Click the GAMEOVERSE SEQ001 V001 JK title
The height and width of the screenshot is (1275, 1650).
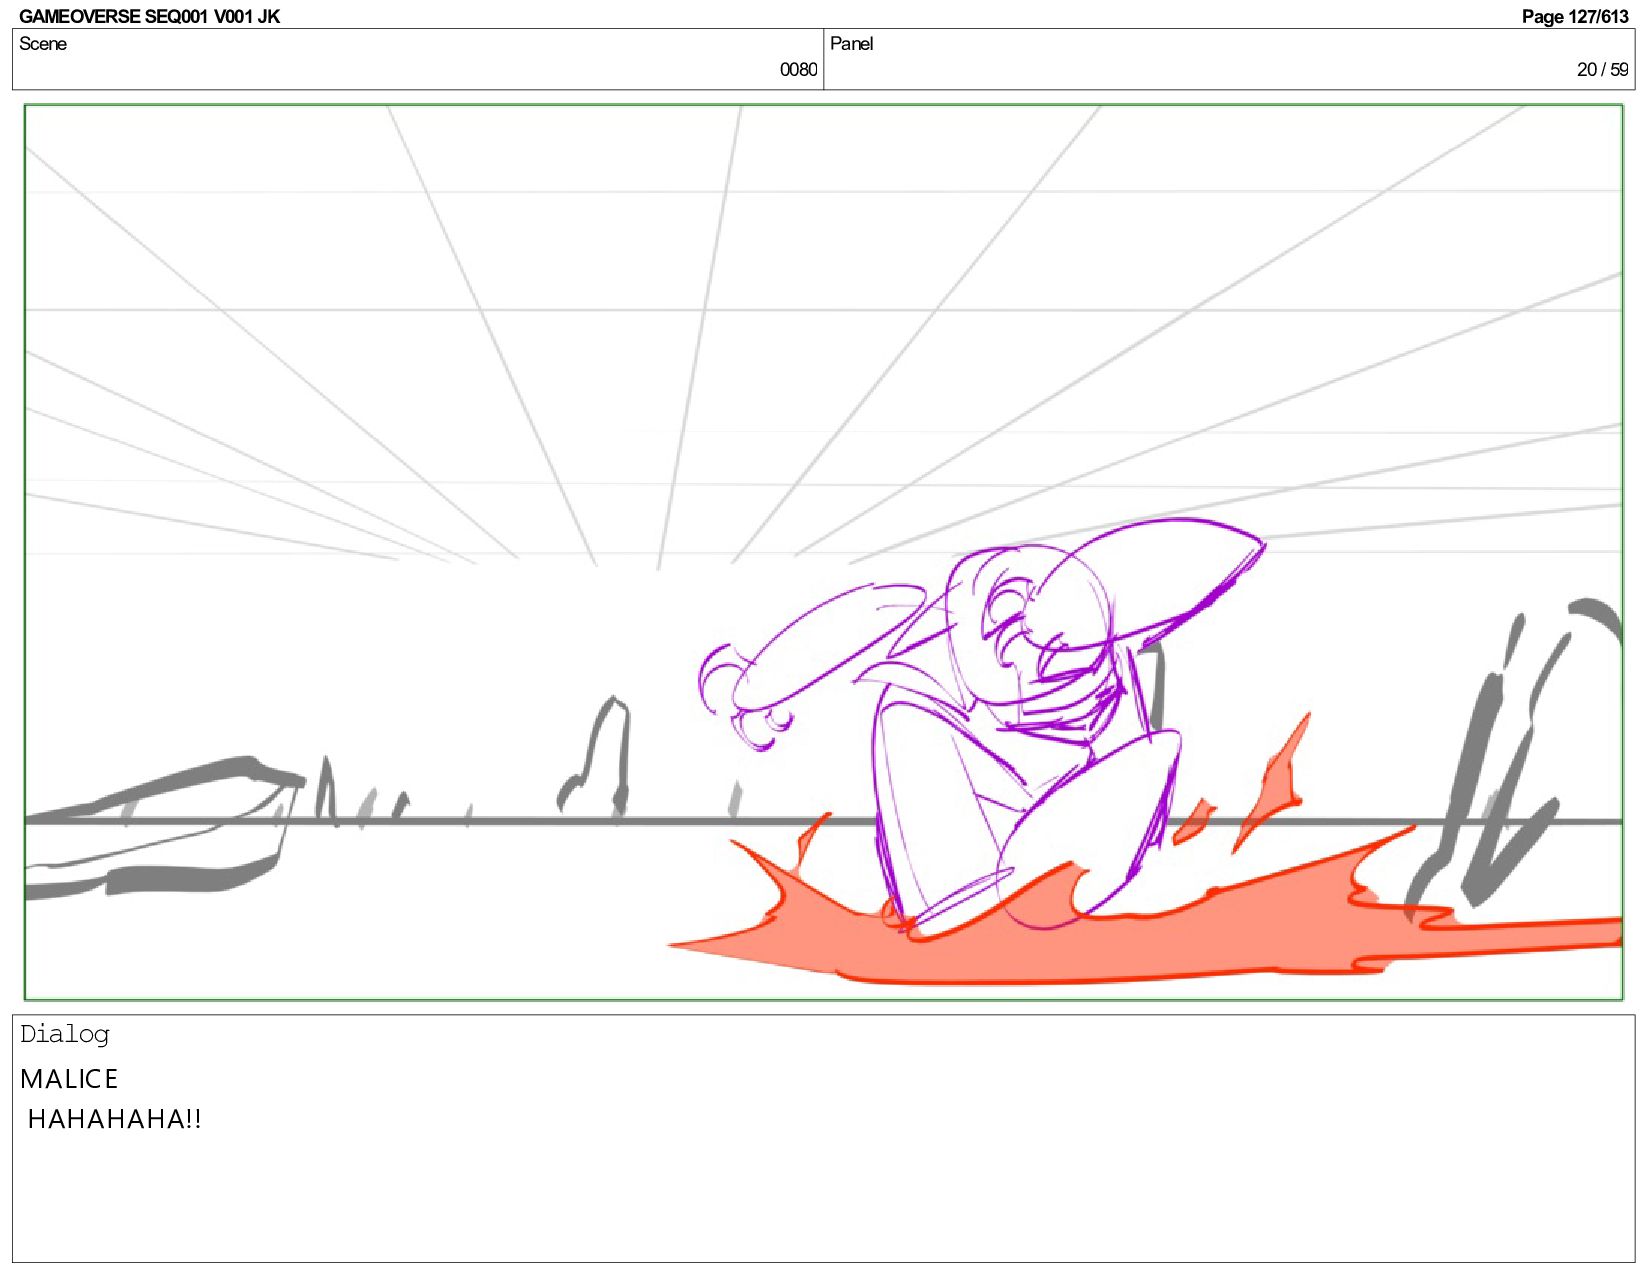pos(150,16)
